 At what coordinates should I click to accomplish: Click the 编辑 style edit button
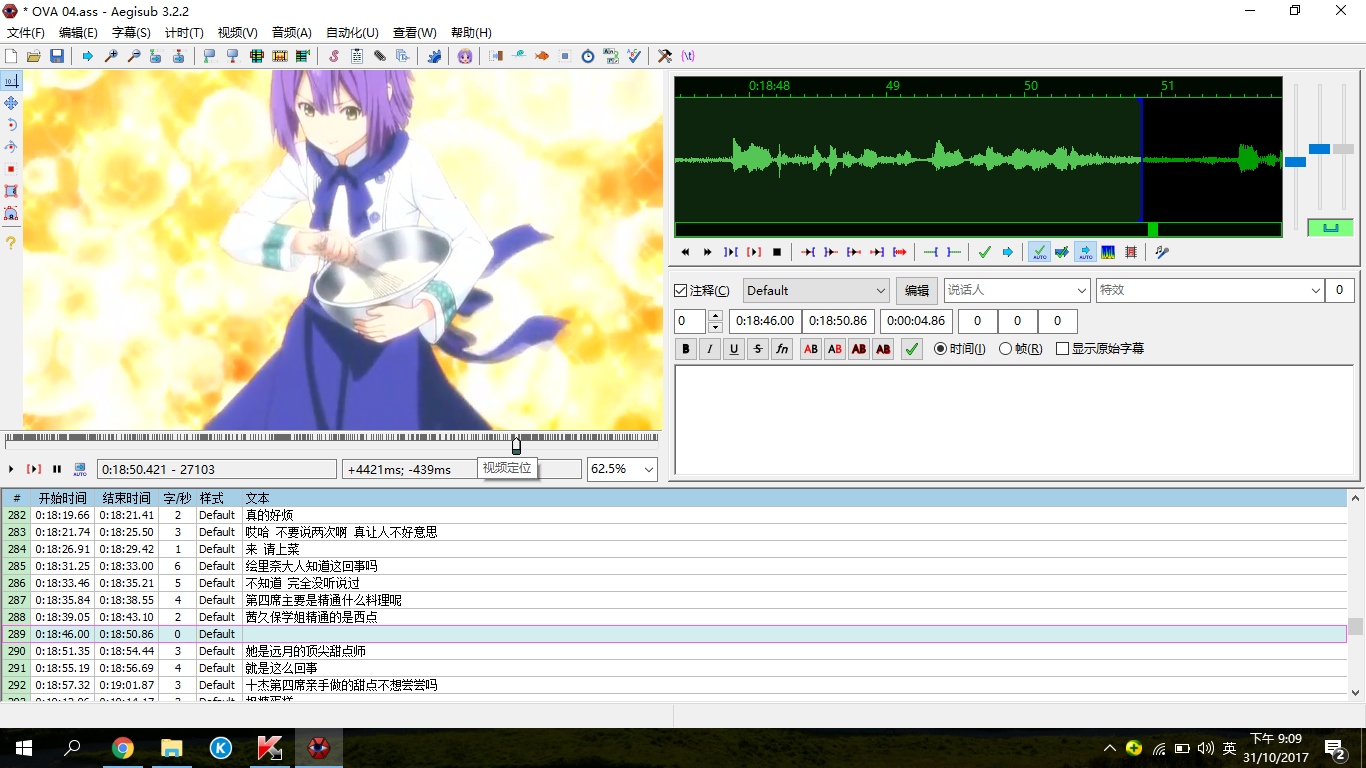pos(917,291)
